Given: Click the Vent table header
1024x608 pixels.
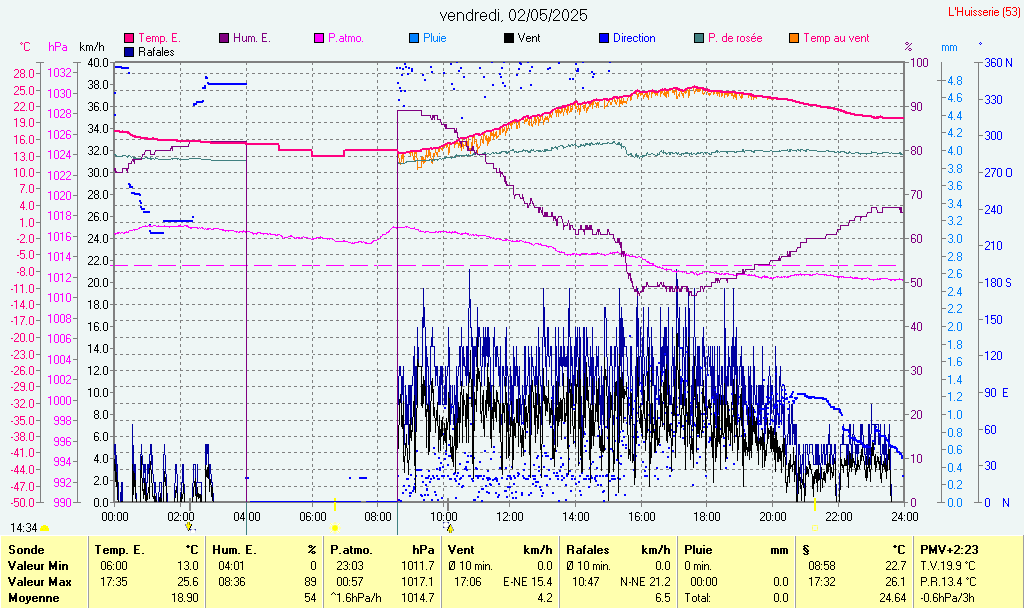Looking at the screenshot, I should [x=461, y=550].
